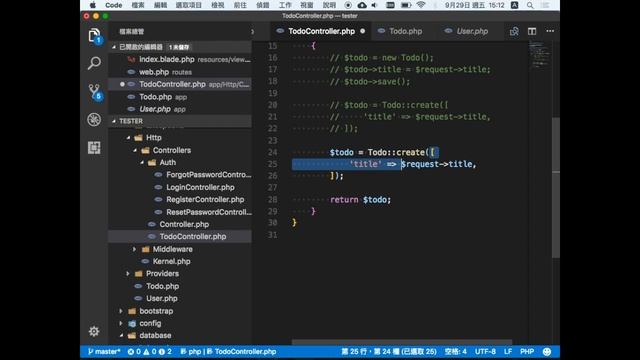Expand the Middleware folder
Viewport: 640px width, 360px height.
(134, 249)
